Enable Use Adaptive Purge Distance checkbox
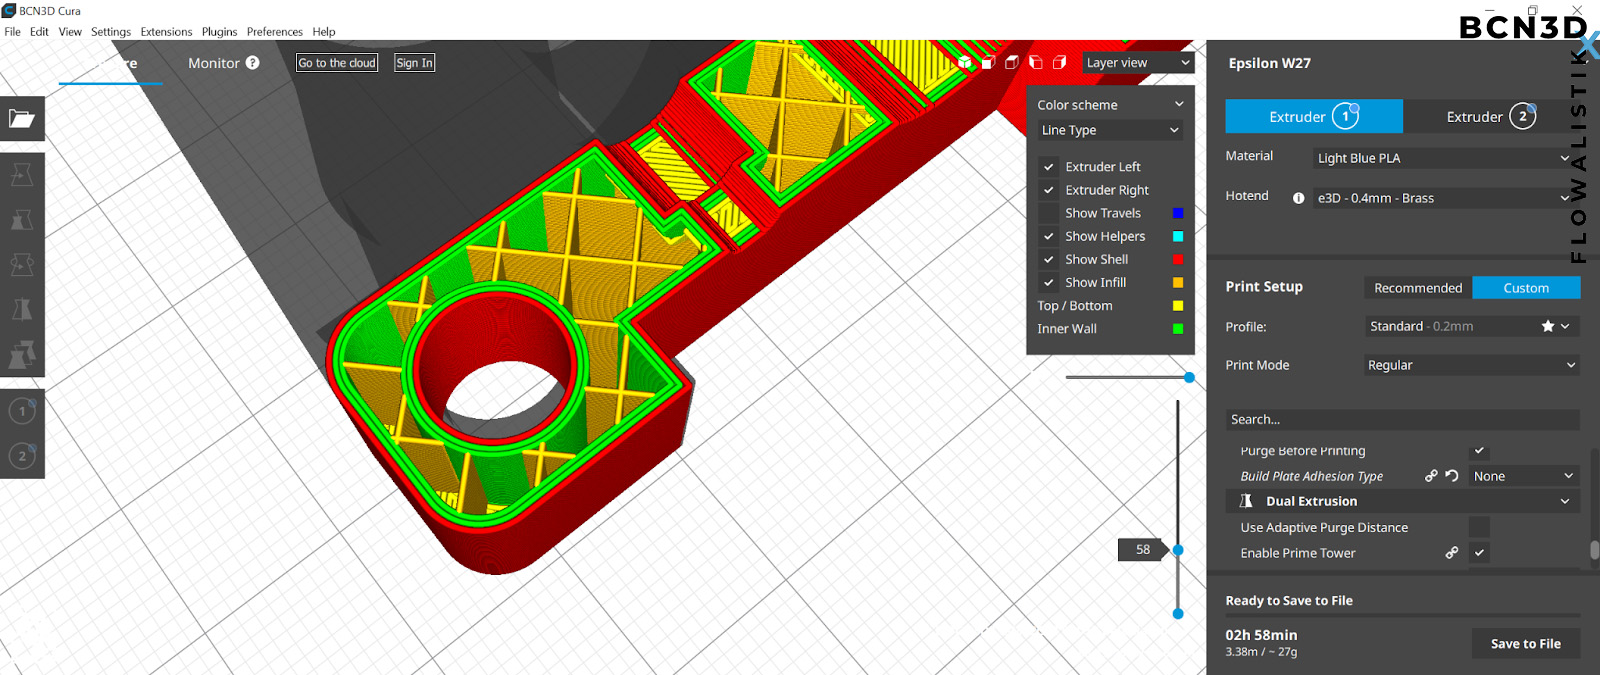The image size is (1600, 675). [1479, 527]
